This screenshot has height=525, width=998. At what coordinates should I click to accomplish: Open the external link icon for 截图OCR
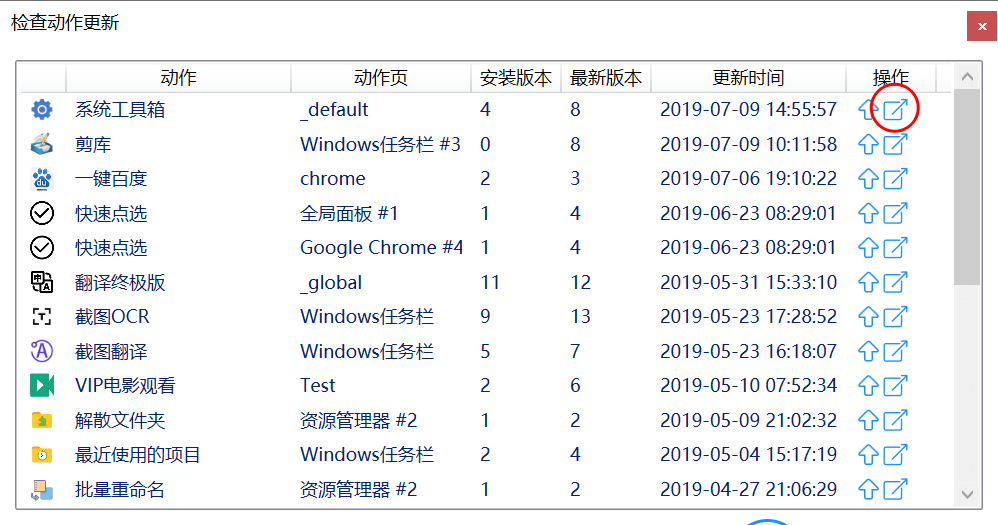coord(895,317)
